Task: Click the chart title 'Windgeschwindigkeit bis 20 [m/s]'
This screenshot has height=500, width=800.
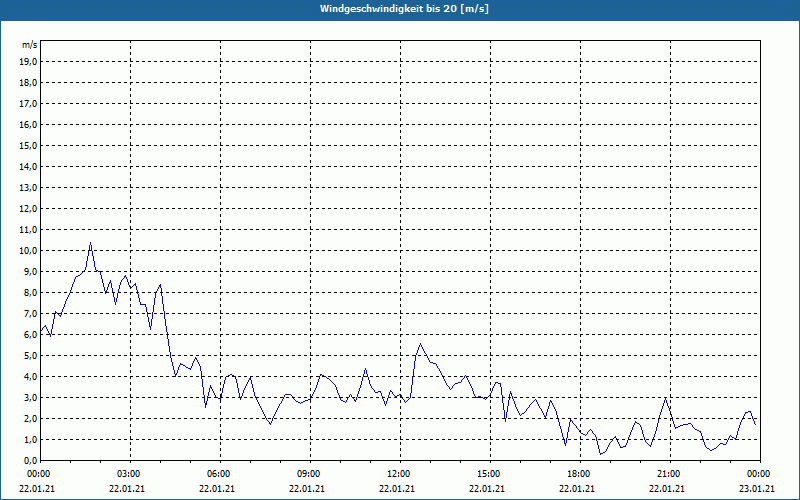Action: [x=404, y=9]
